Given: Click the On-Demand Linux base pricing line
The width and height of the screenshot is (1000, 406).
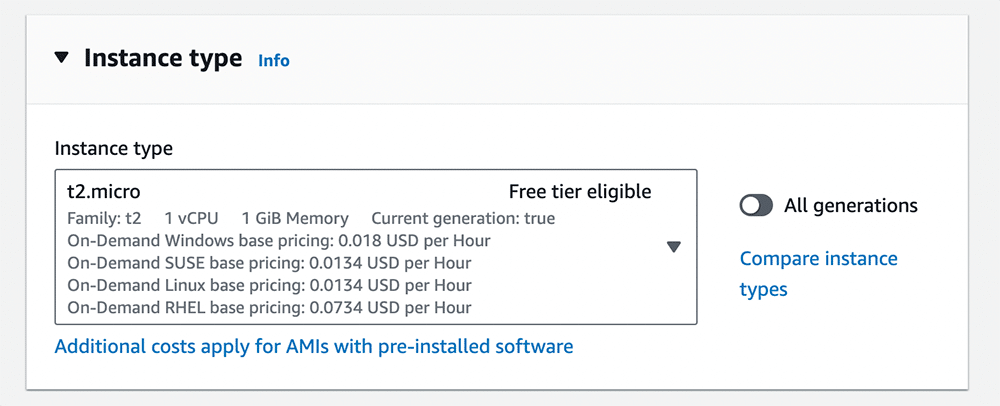Looking at the screenshot, I should [x=269, y=285].
